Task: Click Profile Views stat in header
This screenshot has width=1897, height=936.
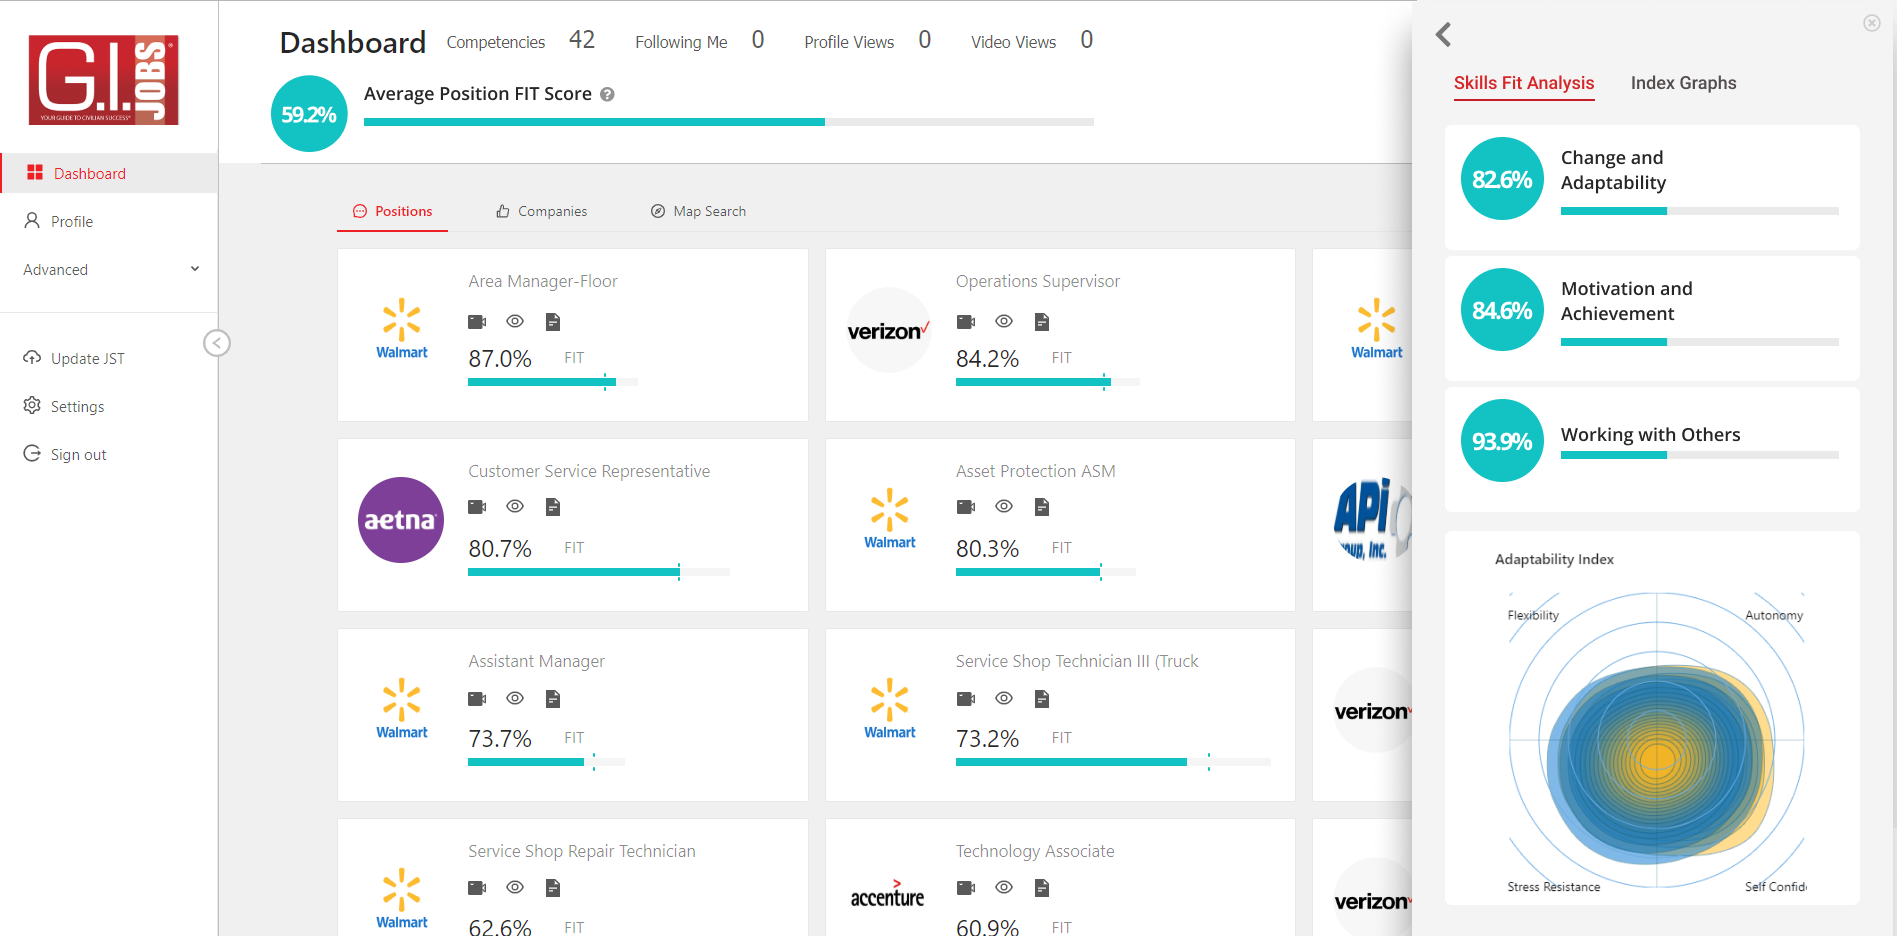Action: 868,40
